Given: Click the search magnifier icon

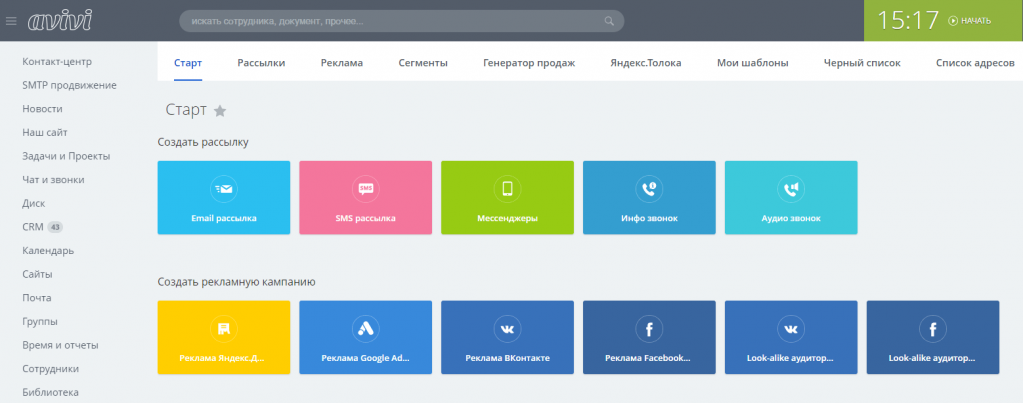Looking at the screenshot, I should point(609,21).
